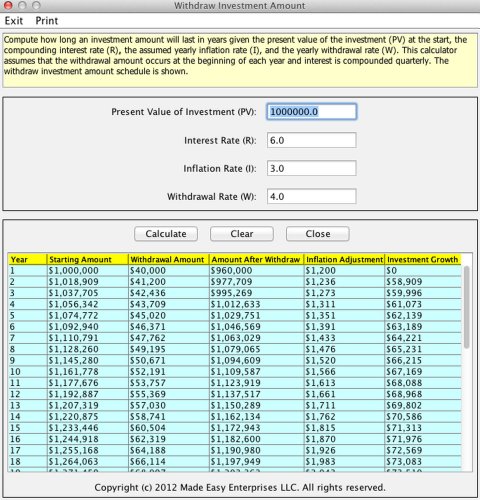
Task: Select the Investment Growth column header
Action: point(423,259)
